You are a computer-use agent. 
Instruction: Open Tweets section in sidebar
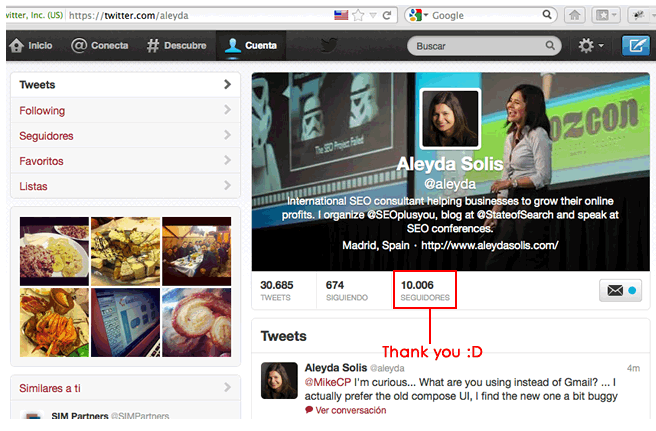point(125,85)
